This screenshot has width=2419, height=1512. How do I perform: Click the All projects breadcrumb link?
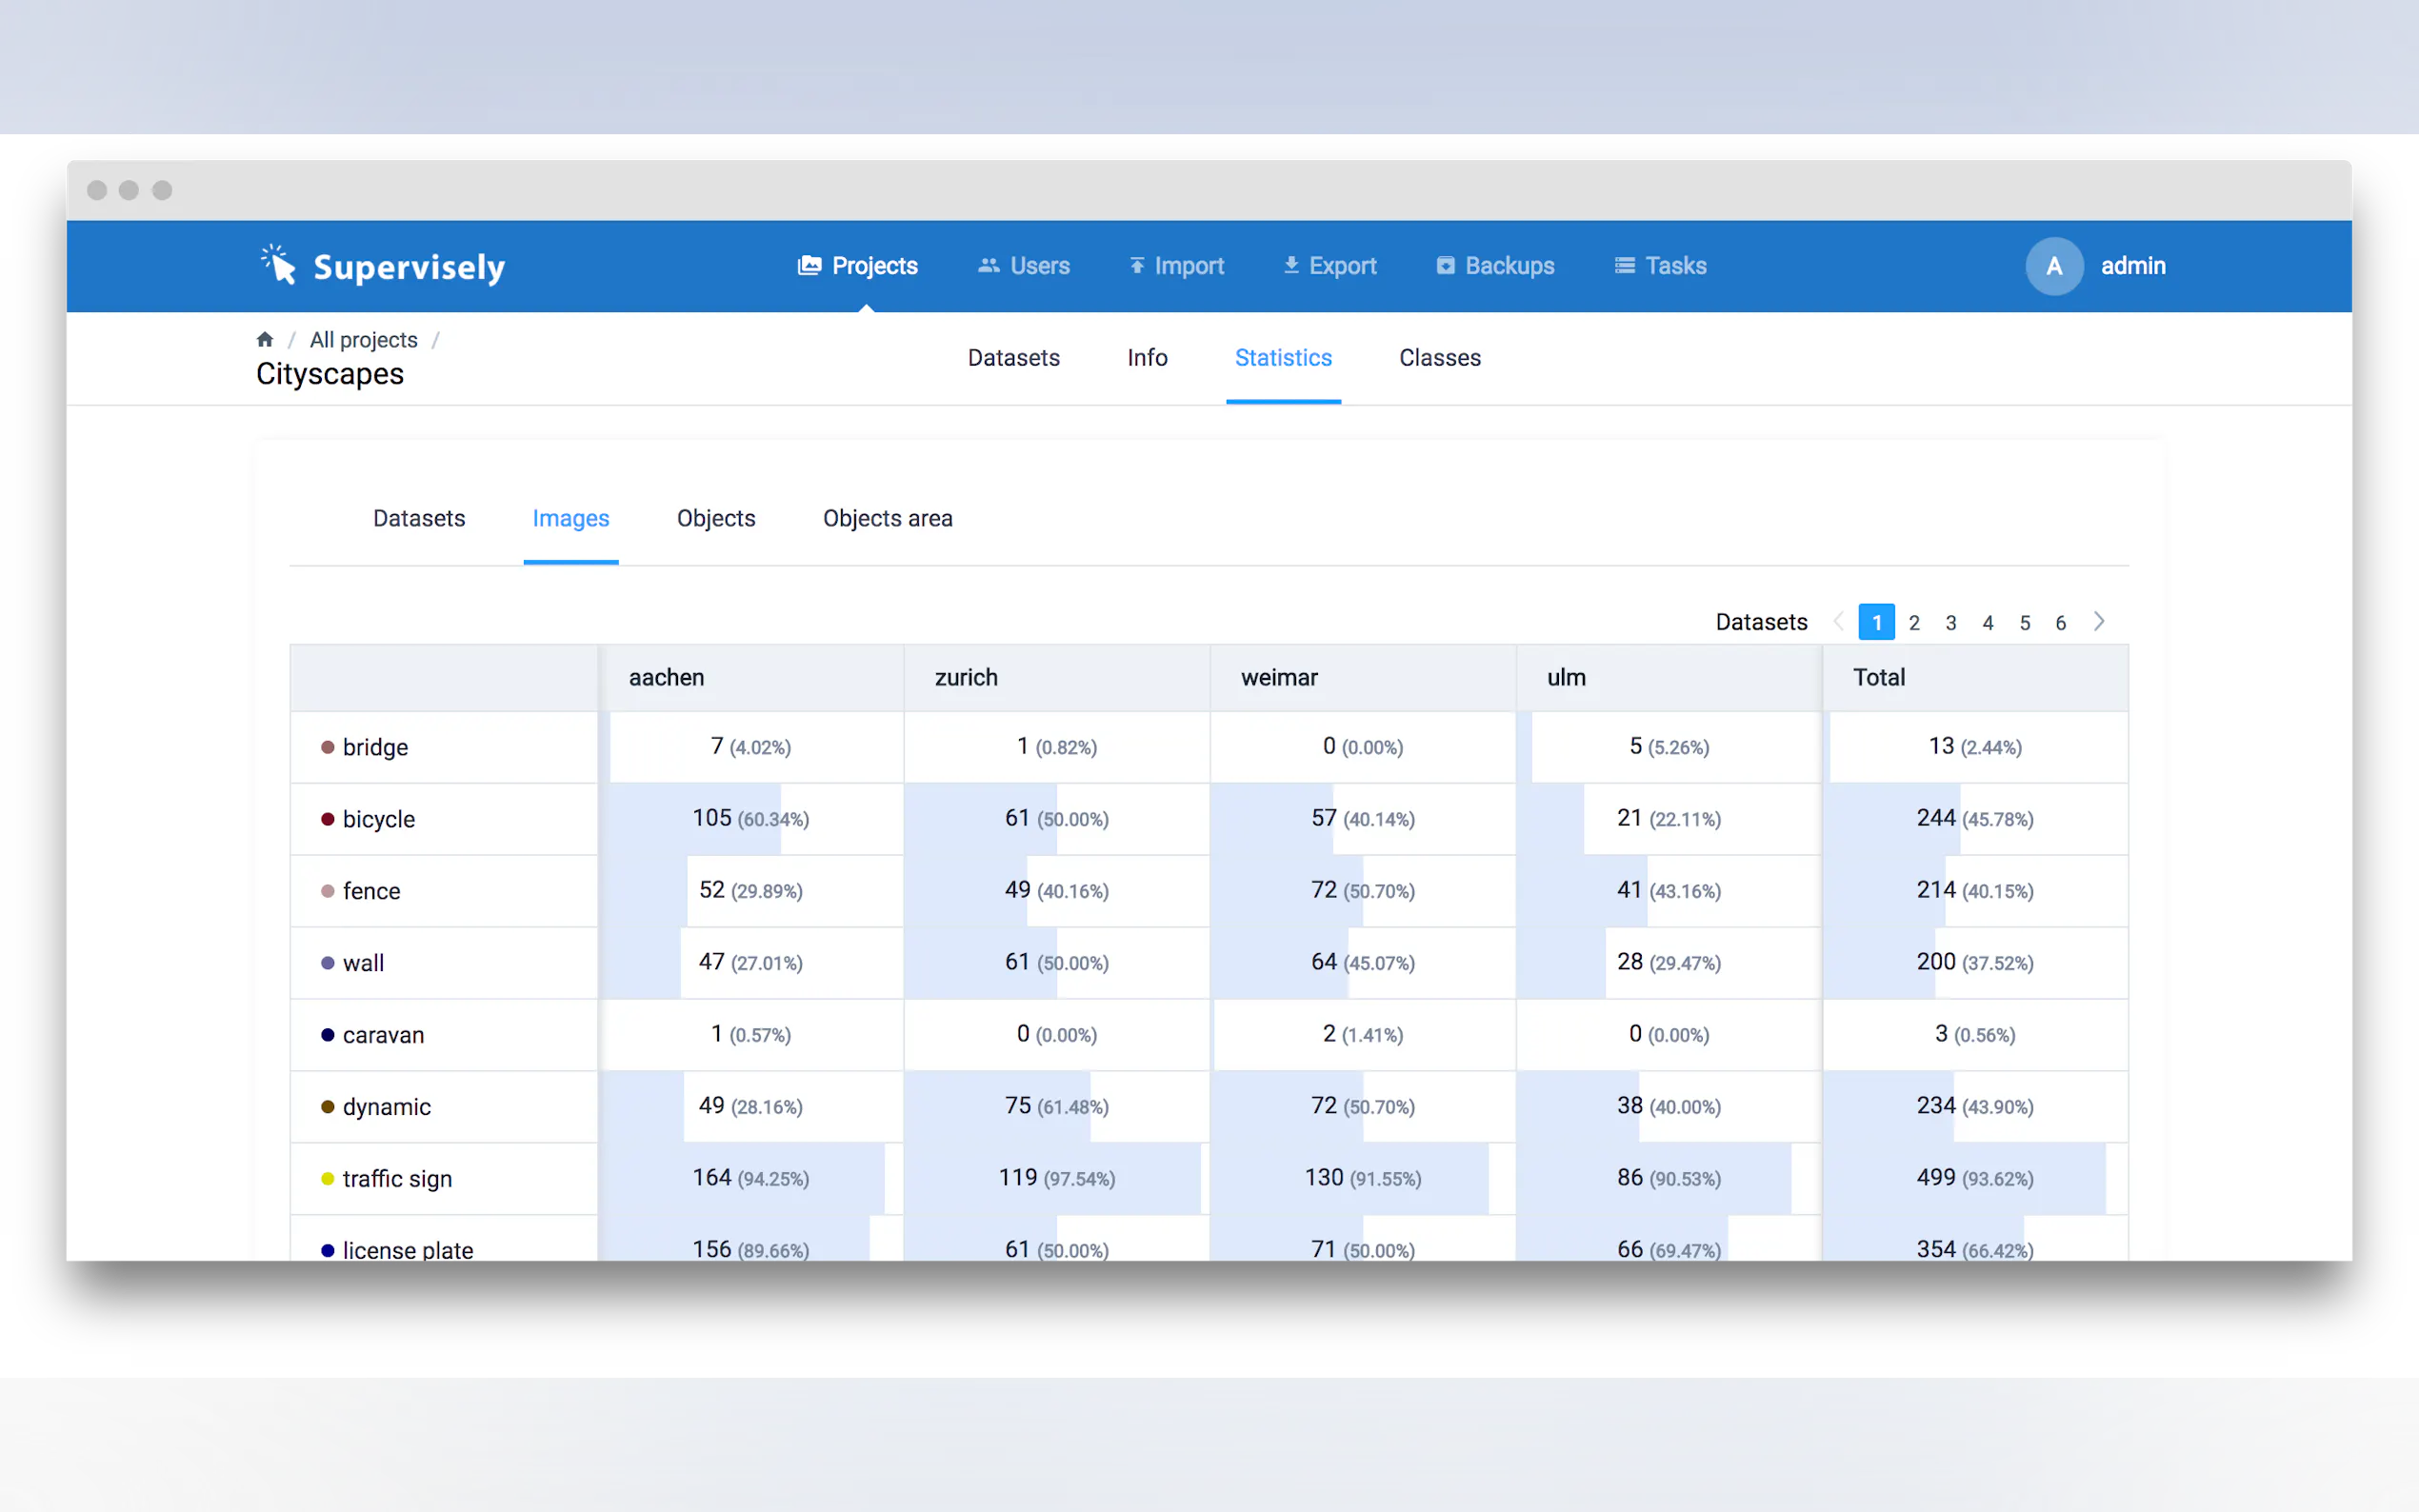click(363, 340)
